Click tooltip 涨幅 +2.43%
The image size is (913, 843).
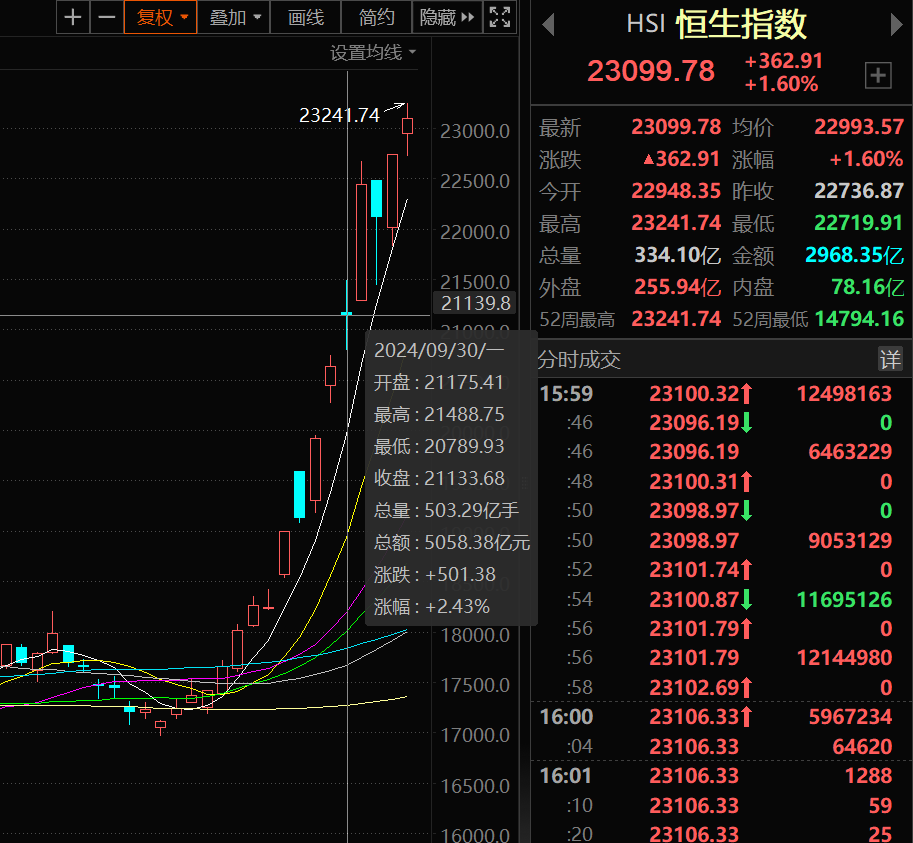click(x=431, y=607)
